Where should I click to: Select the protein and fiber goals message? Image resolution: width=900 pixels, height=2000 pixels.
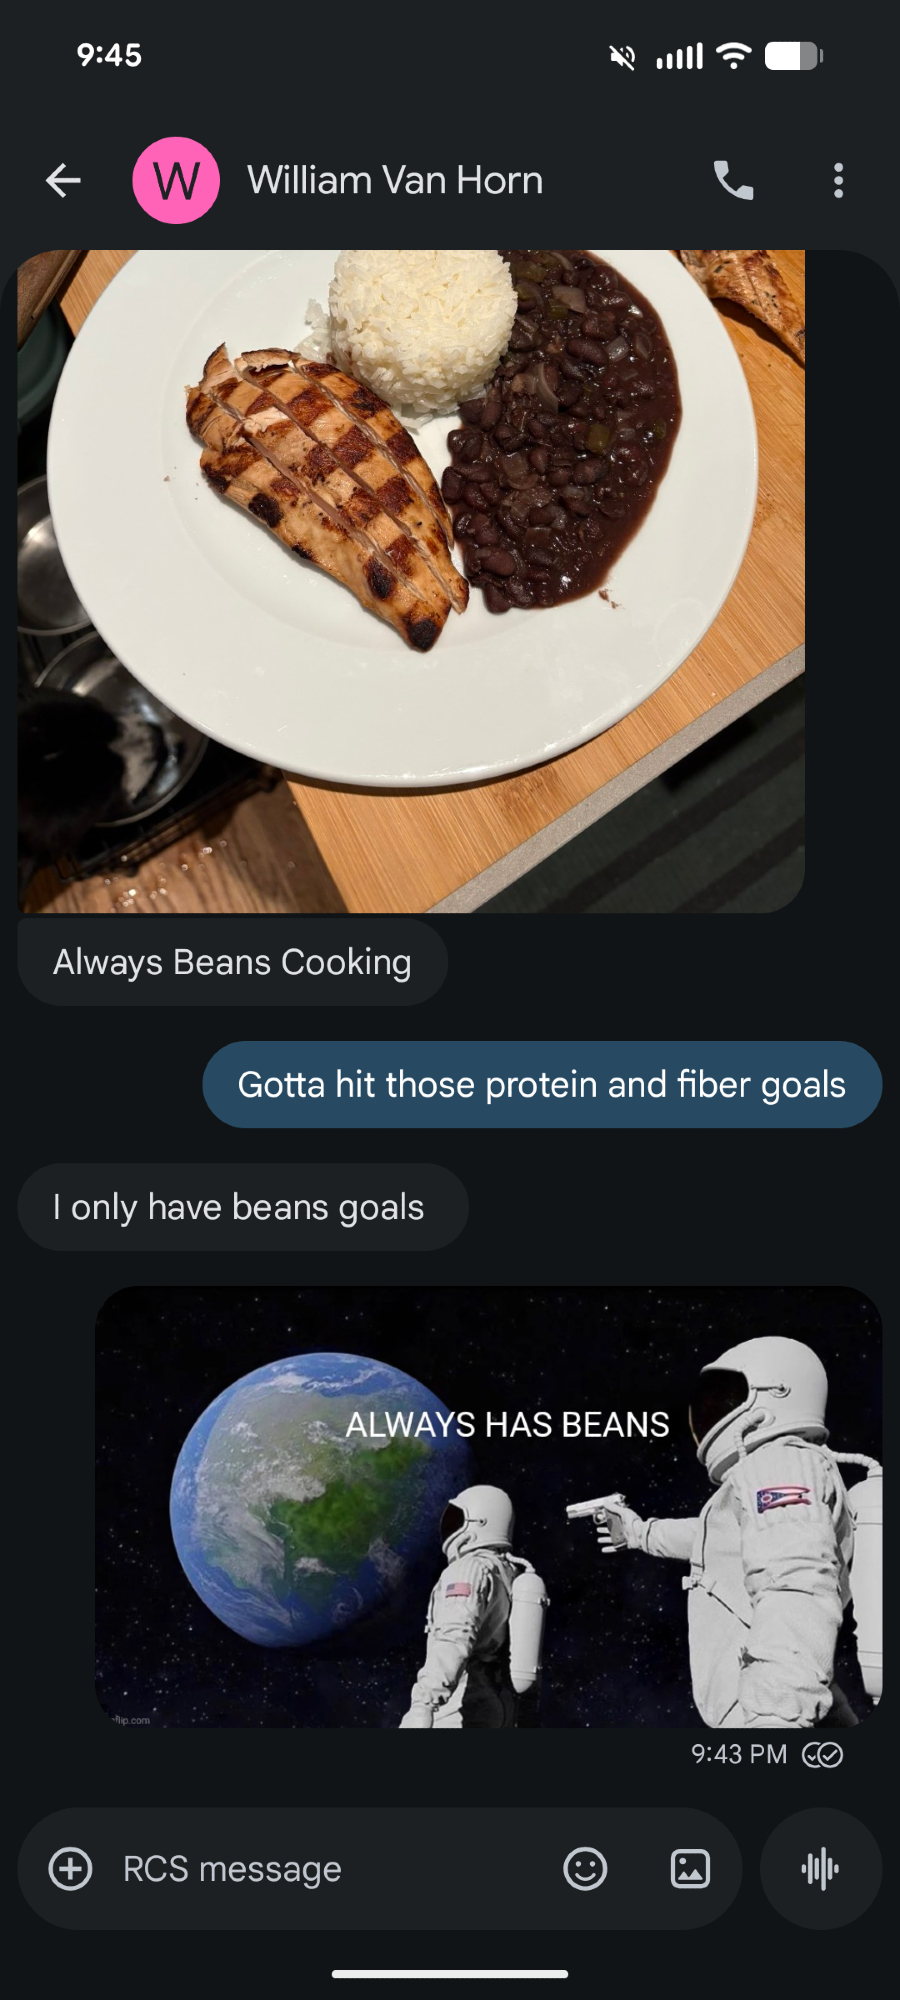click(542, 1085)
